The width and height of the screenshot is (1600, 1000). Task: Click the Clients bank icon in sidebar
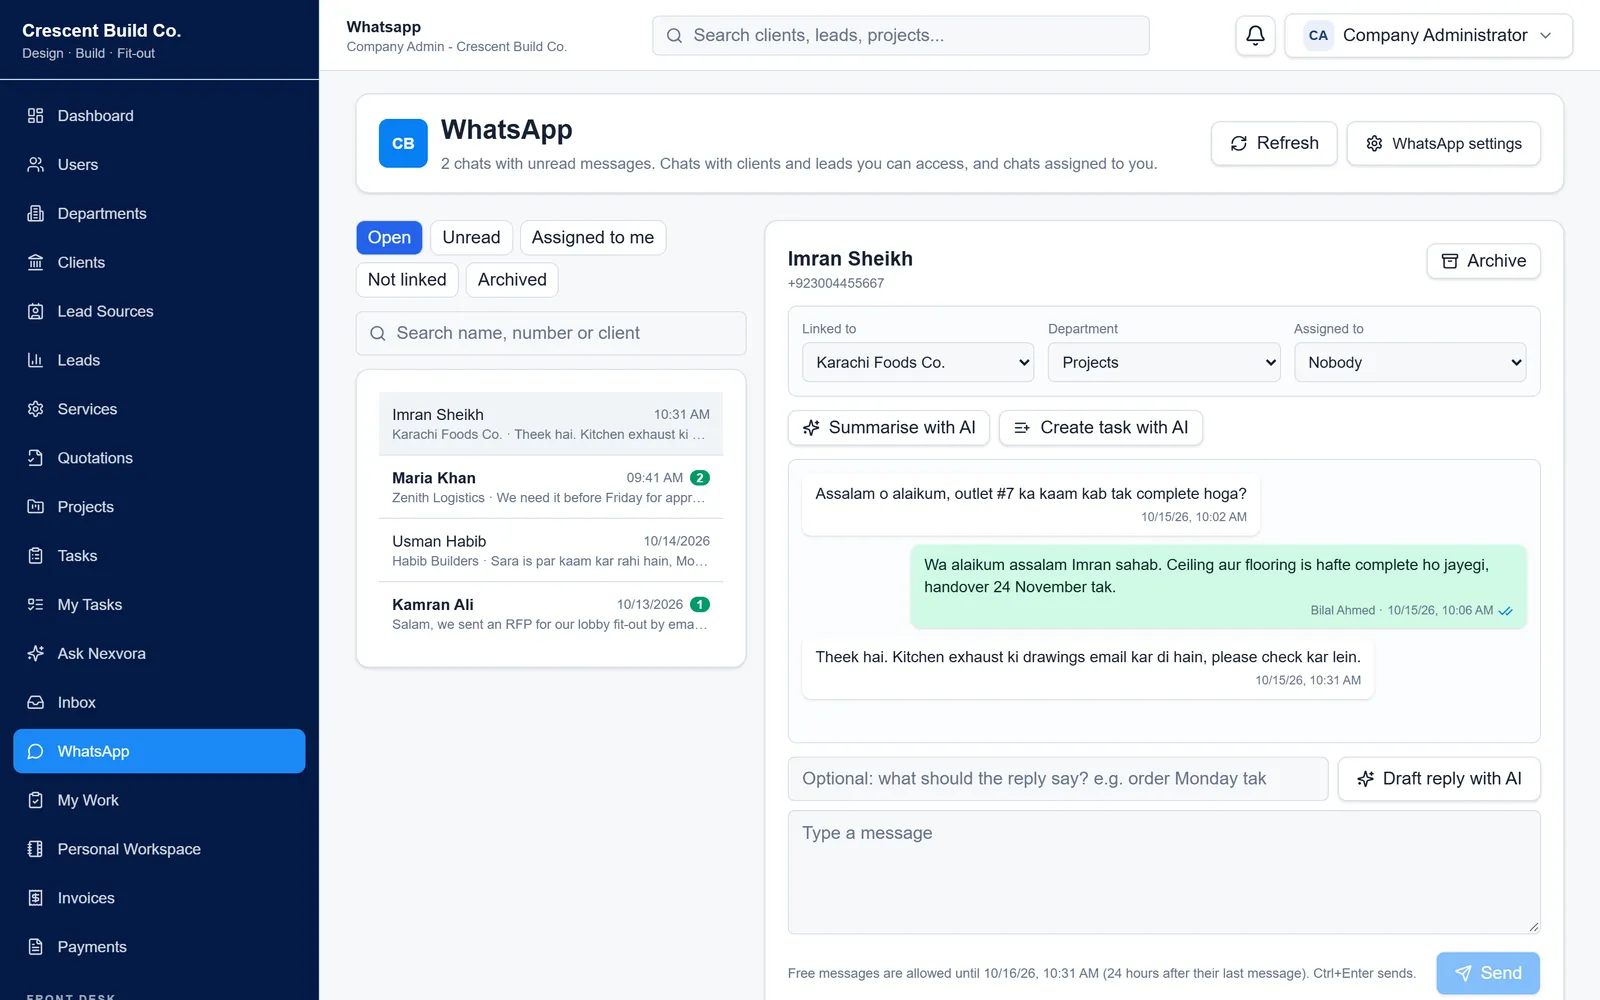click(36, 263)
